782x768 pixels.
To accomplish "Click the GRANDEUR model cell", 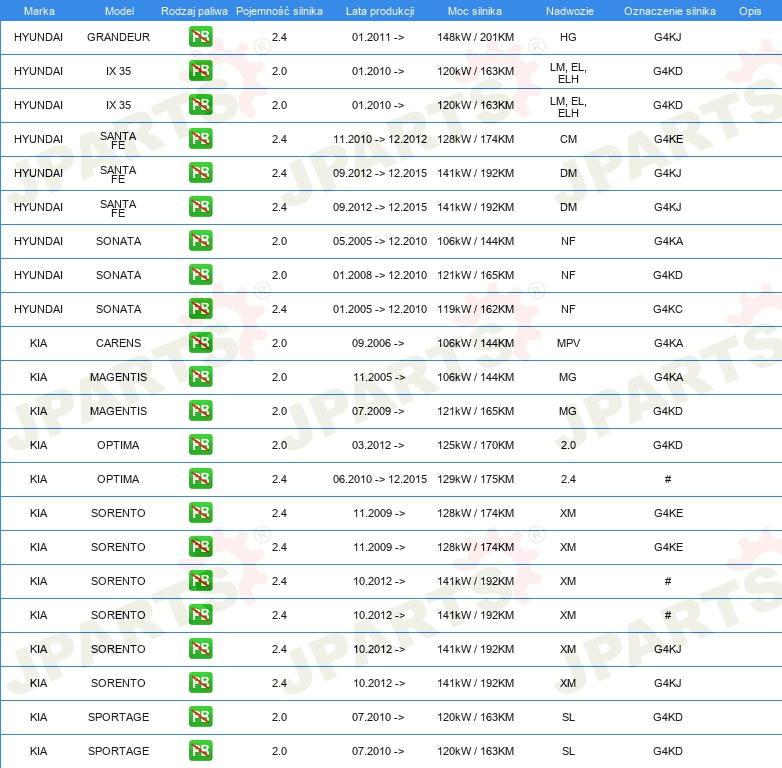I will [x=118, y=37].
